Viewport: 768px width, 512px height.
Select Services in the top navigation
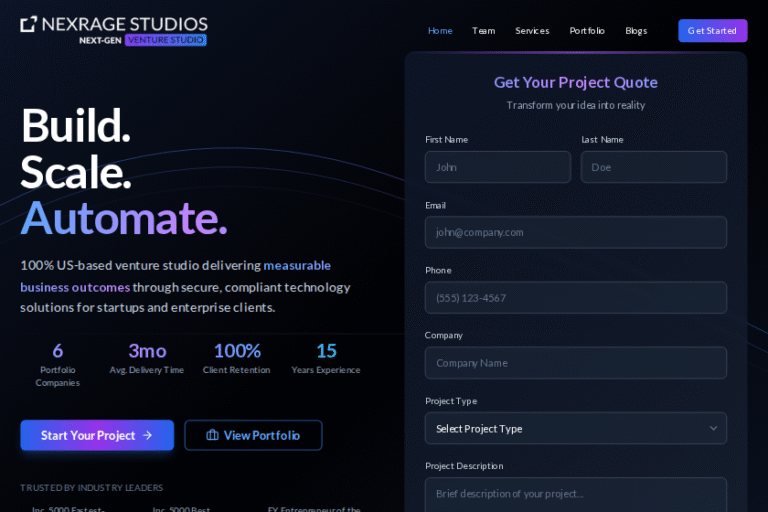[532, 30]
